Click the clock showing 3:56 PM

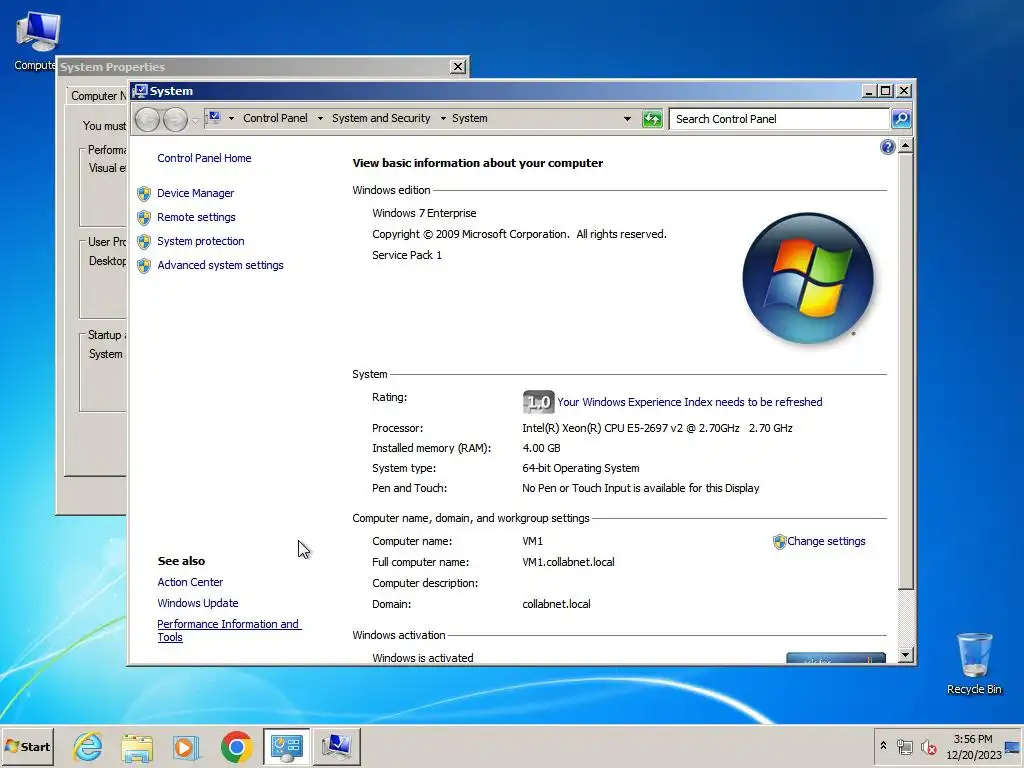point(972,739)
